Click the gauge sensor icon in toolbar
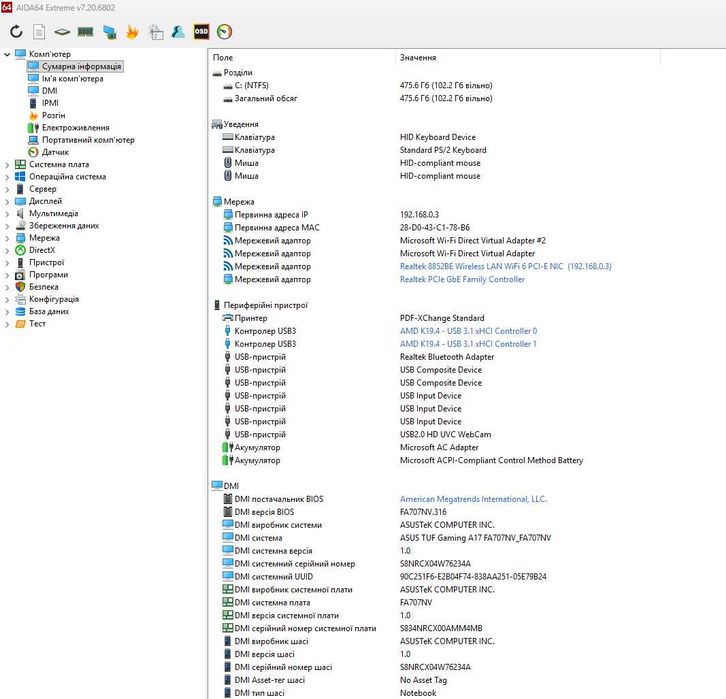This screenshot has height=699, width=726. tap(224, 32)
